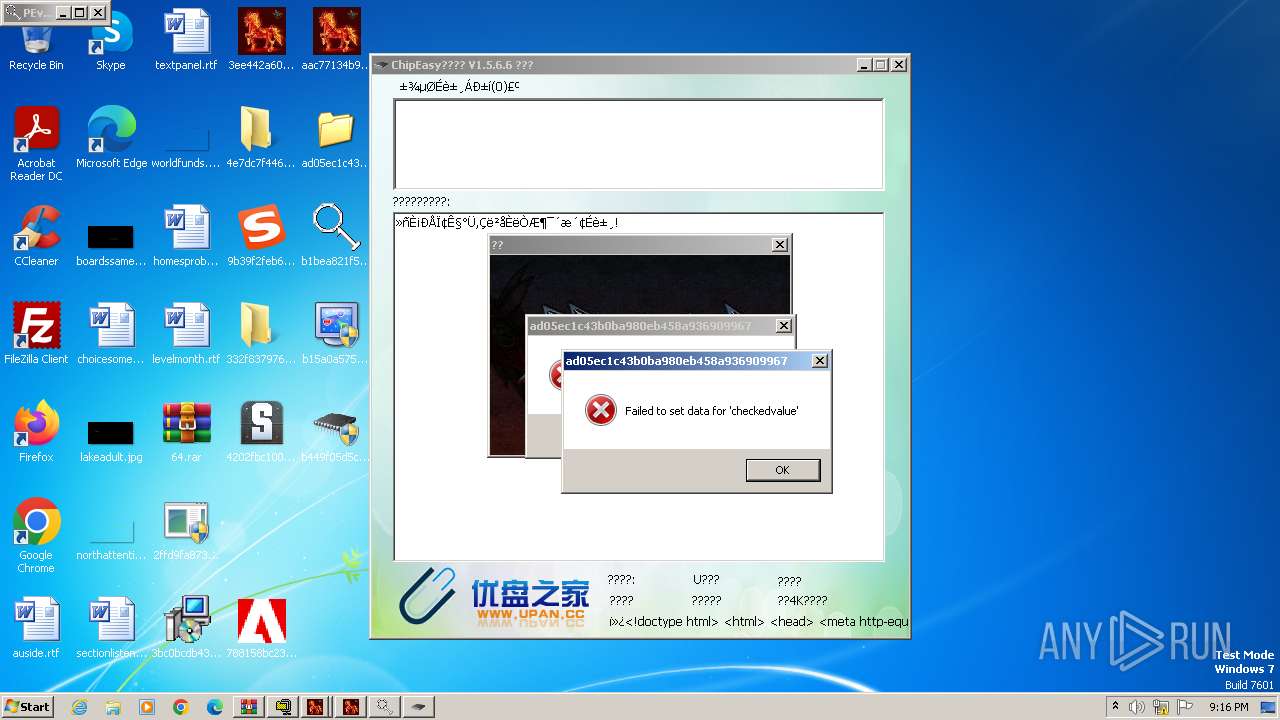1280x720 pixels.
Task: Switch to the WinRAR taskbar button
Action: (x=249, y=707)
